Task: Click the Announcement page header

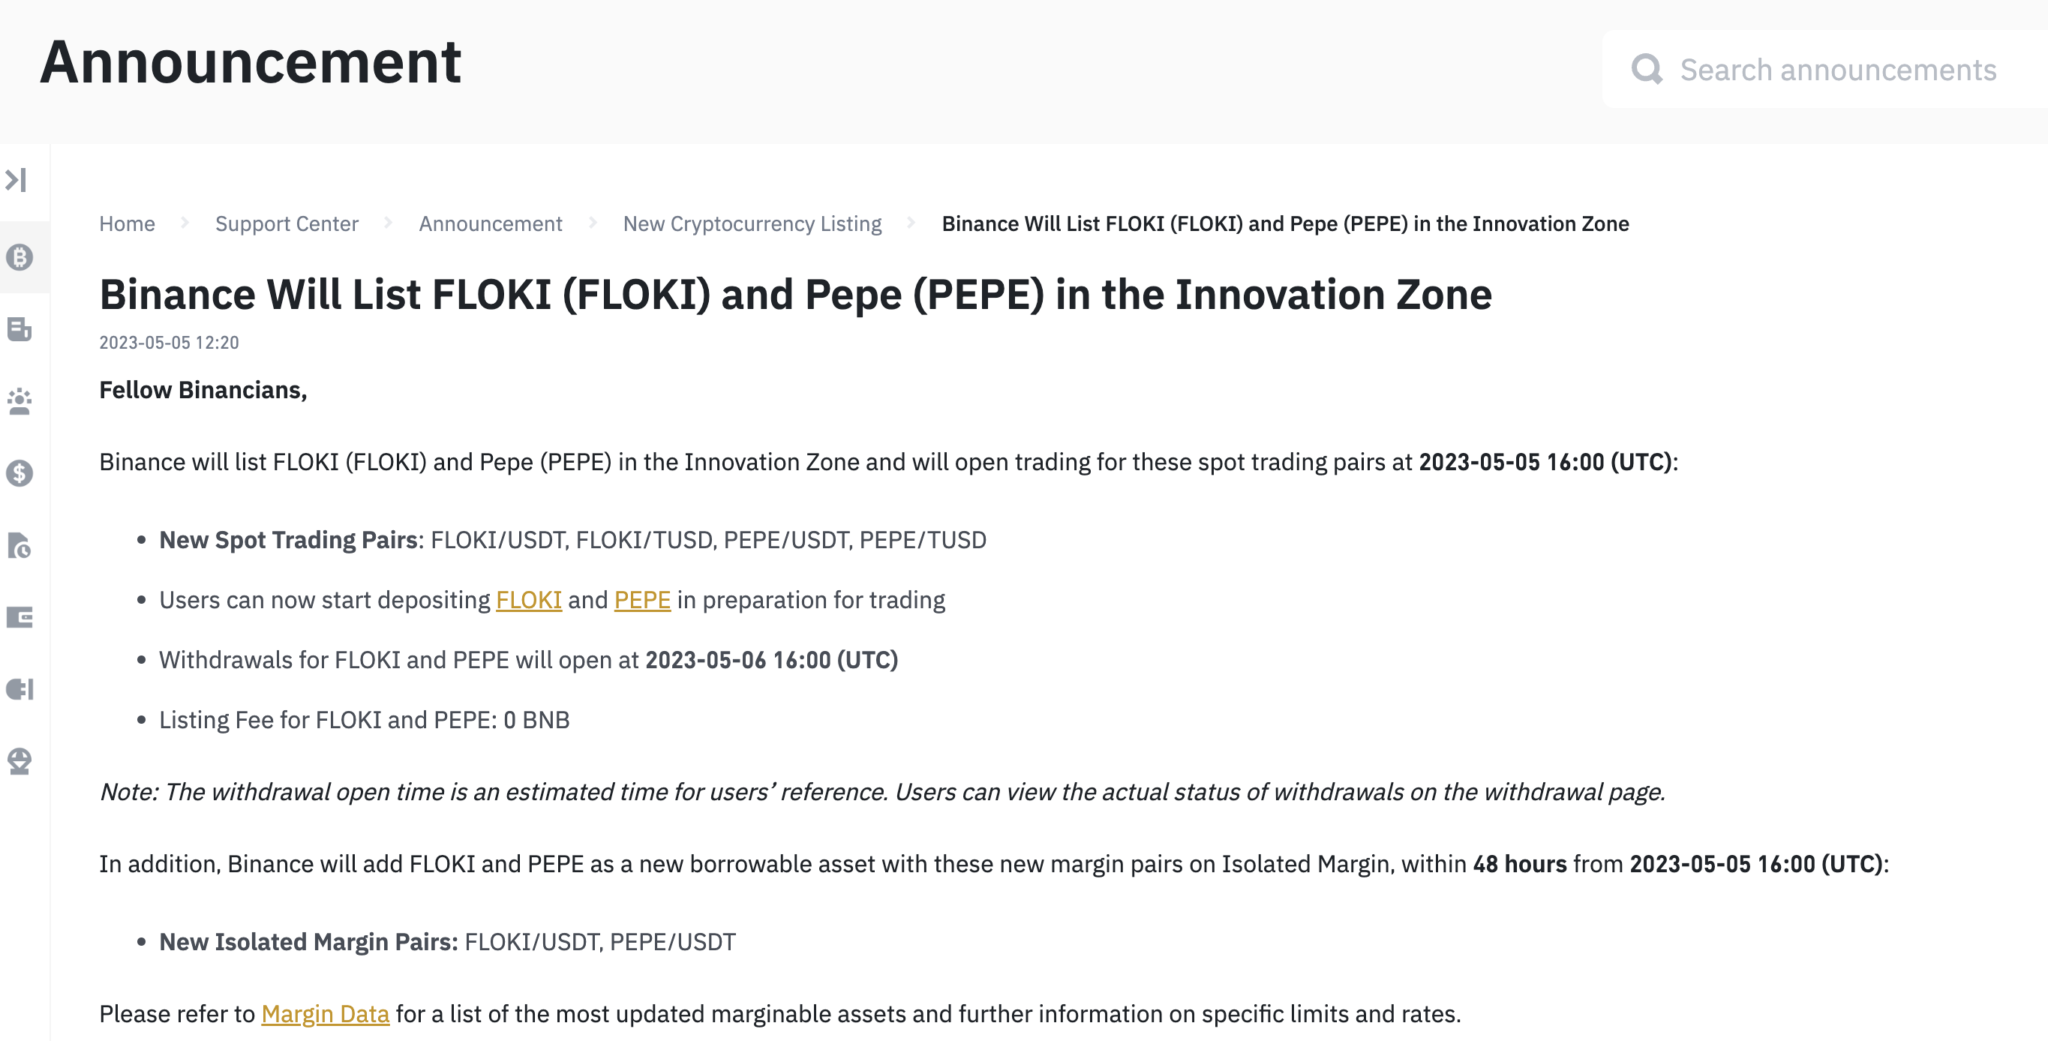Action: 250,62
